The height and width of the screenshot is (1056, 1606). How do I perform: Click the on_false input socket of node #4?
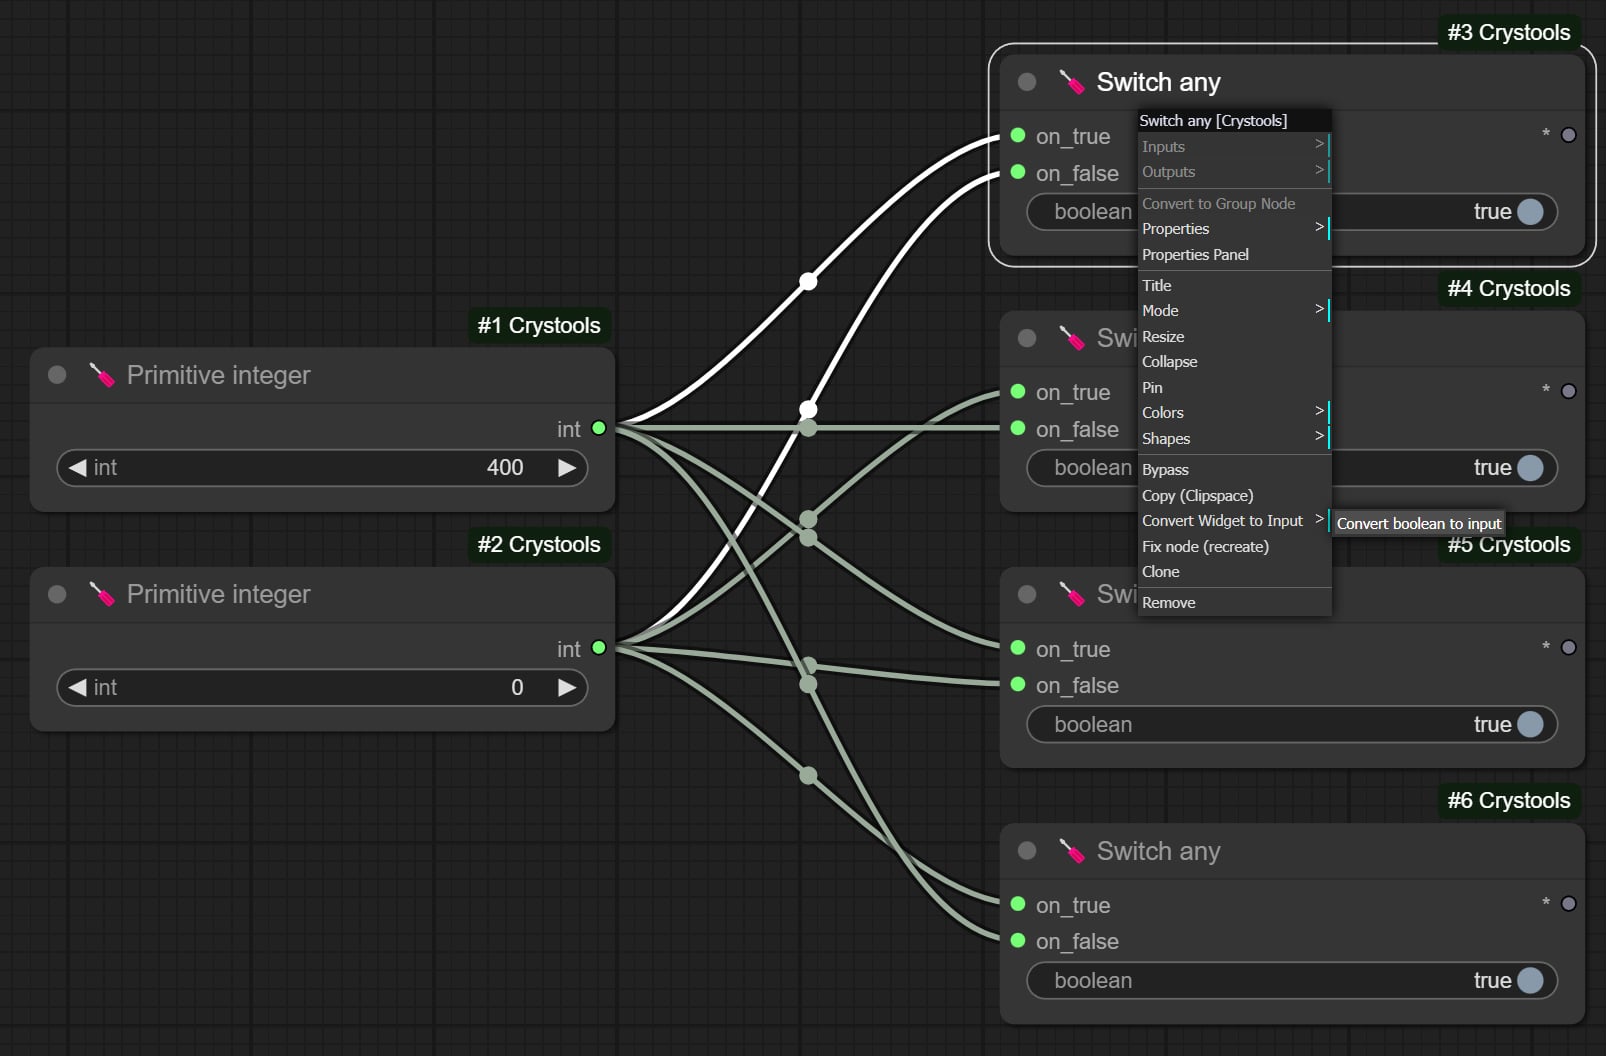(1018, 428)
